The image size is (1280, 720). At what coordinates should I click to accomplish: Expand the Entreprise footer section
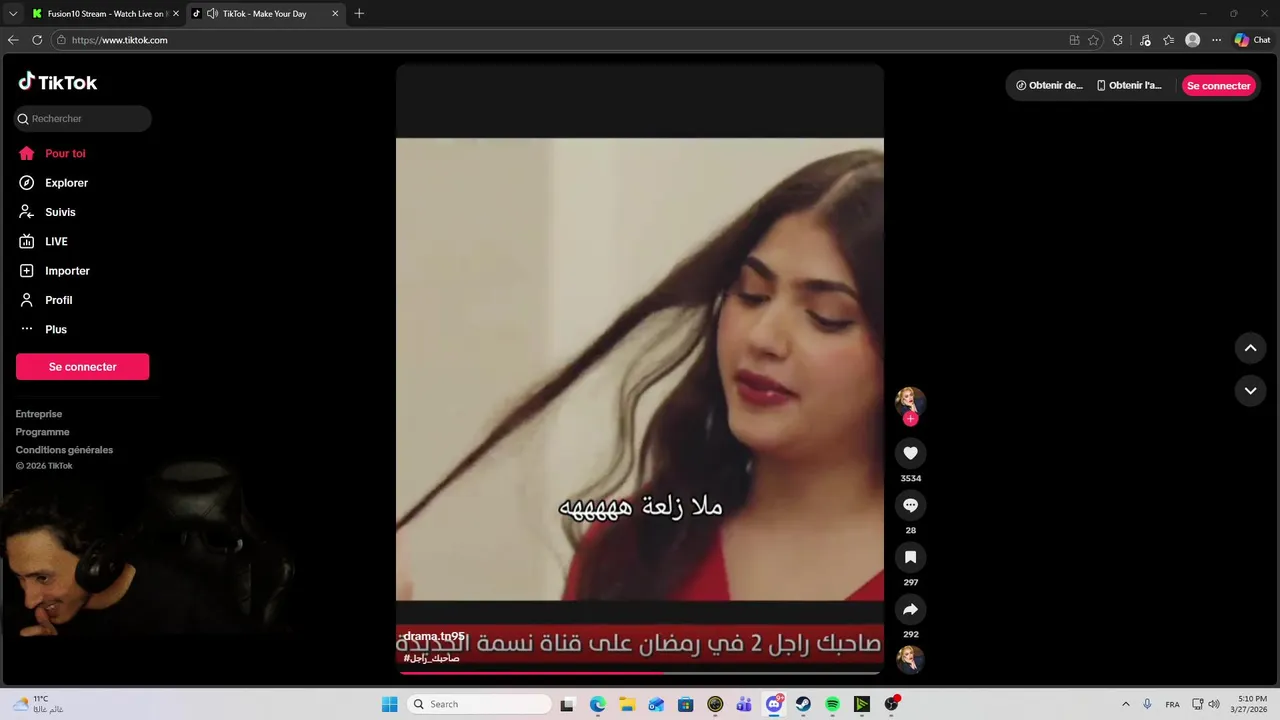(x=39, y=414)
